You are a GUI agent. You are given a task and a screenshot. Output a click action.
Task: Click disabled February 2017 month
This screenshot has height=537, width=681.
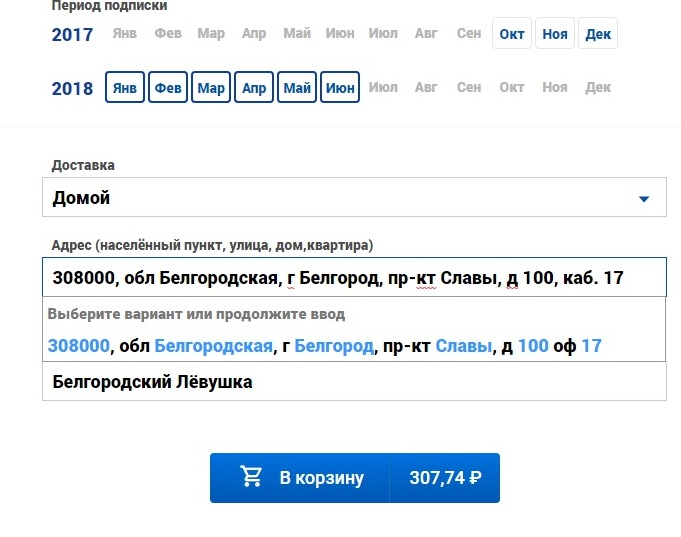tap(168, 33)
